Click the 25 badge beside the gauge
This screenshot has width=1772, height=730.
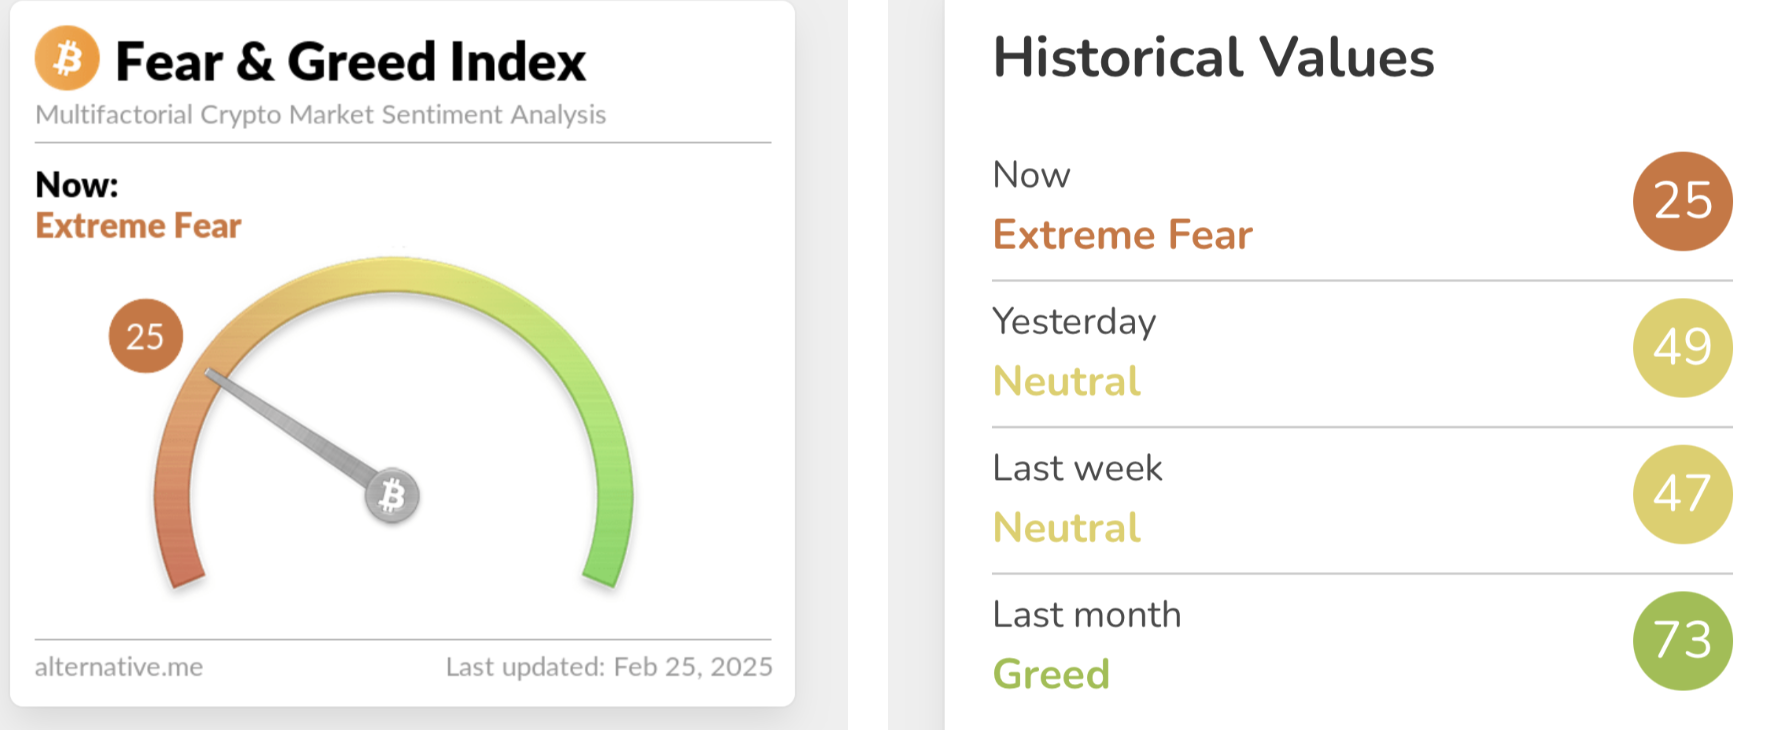[x=145, y=336]
